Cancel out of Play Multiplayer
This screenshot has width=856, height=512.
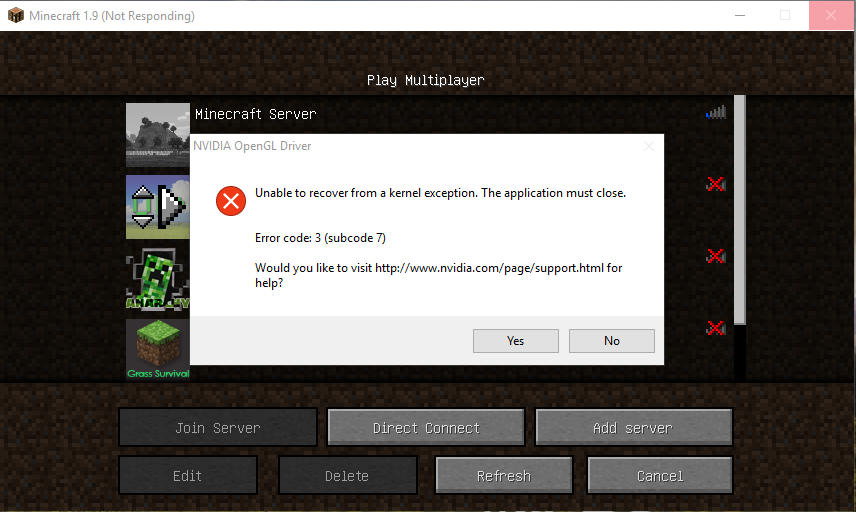click(x=659, y=475)
